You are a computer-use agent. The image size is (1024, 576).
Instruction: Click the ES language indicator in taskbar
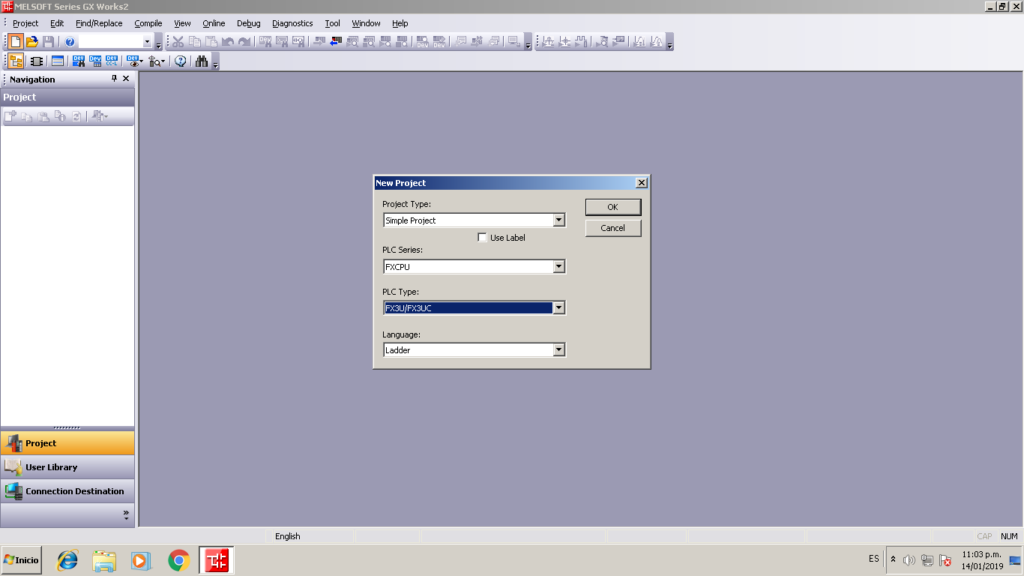(874, 559)
